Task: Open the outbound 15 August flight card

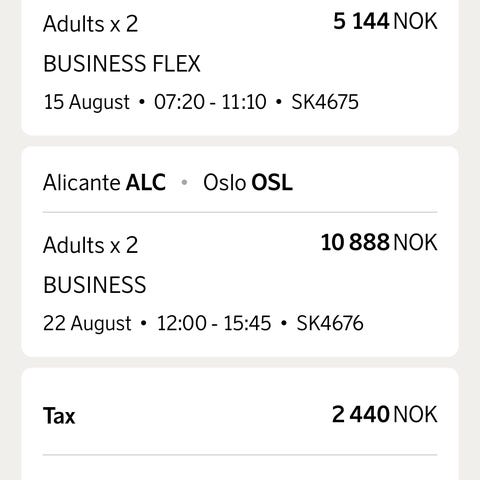Action: 240,67
